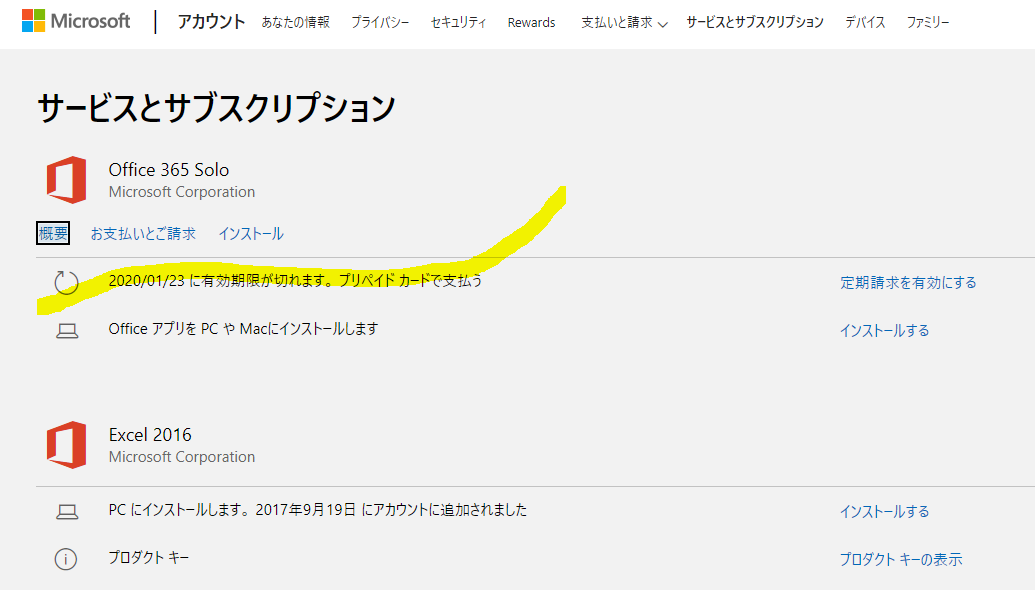This screenshot has width=1035, height=590.
Task: Open the ファミリー navigation item
Action: coord(928,22)
